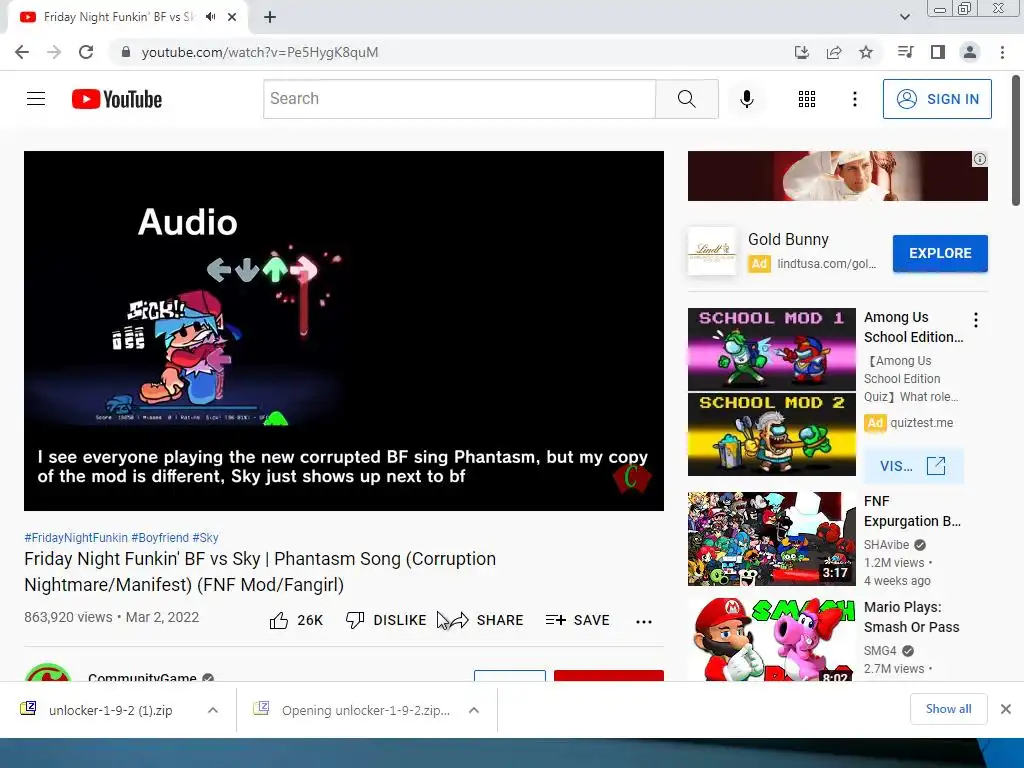Open the FNF Expurgation B... title

pyautogui.click(x=912, y=511)
